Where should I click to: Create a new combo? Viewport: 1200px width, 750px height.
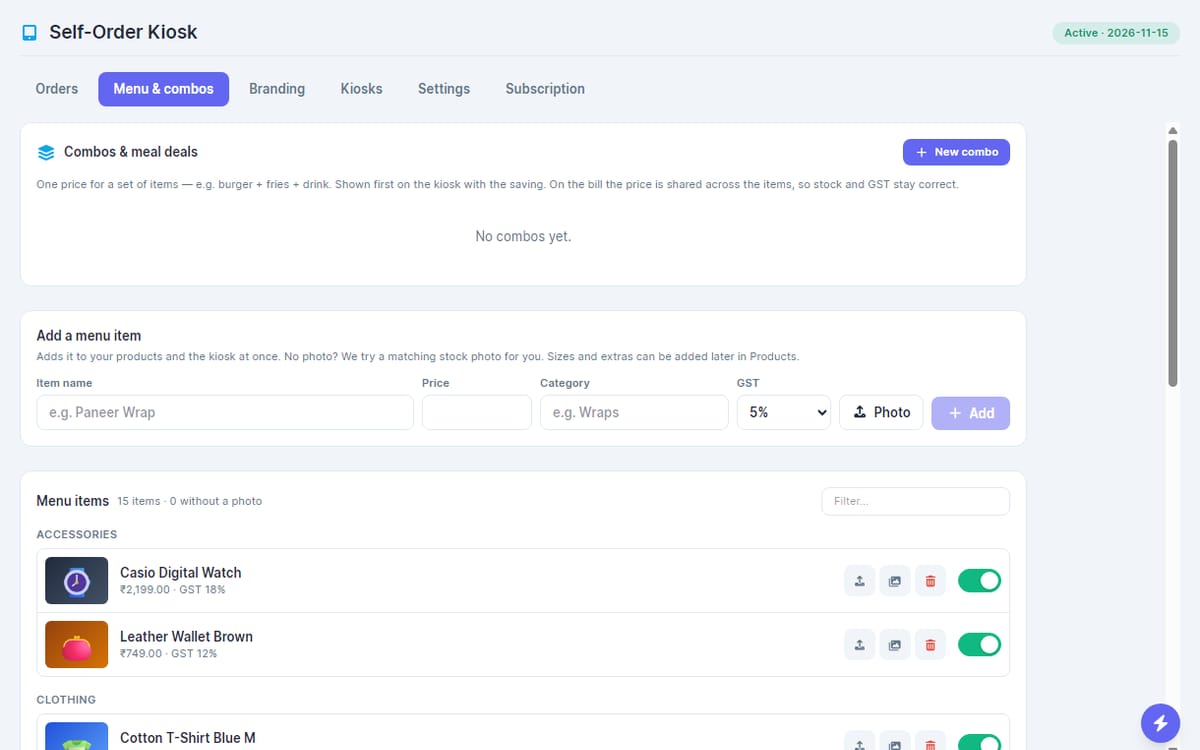tap(956, 152)
